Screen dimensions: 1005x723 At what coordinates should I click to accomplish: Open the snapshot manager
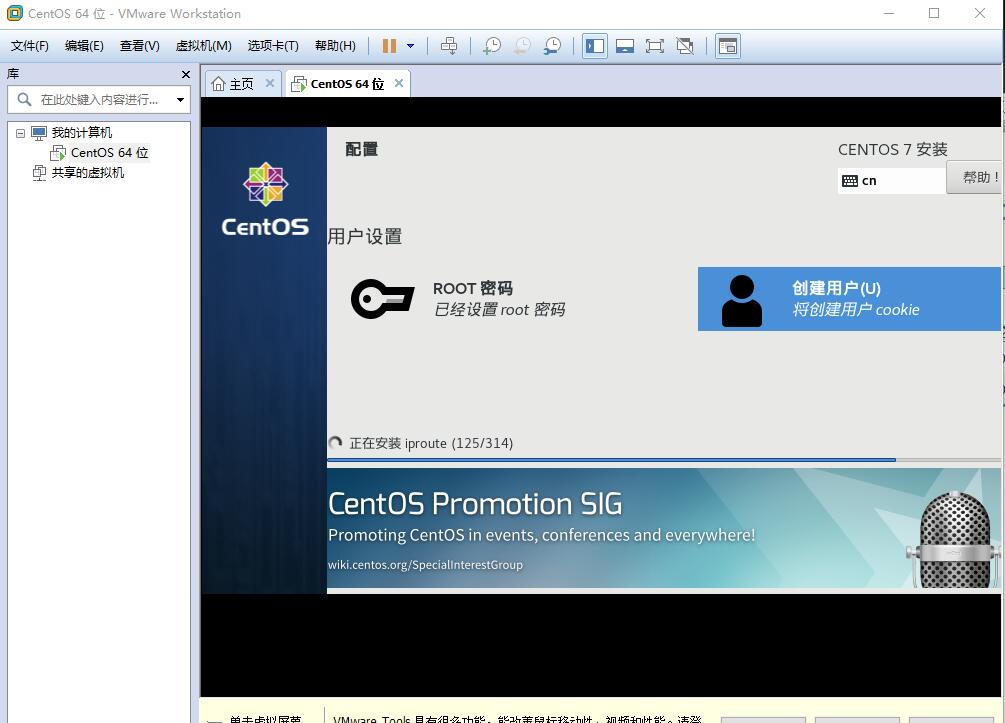552,46
